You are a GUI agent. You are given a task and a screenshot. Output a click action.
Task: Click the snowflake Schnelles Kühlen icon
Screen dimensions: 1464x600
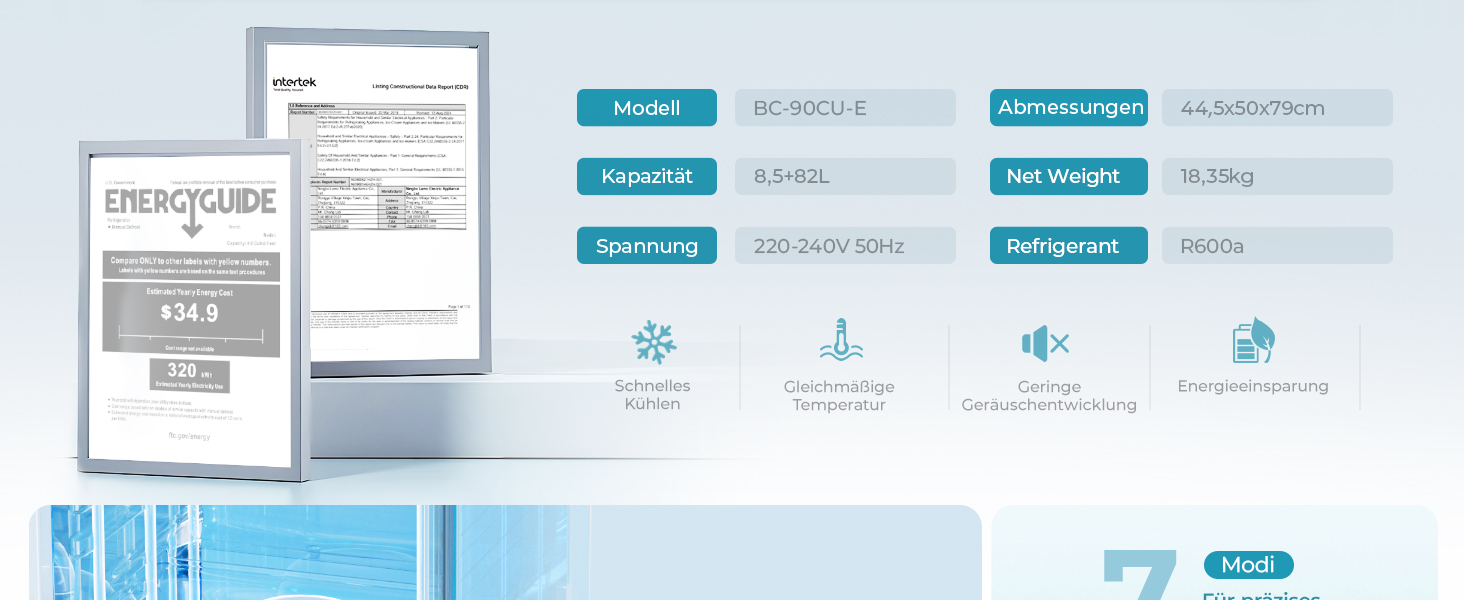pos(654,343)
